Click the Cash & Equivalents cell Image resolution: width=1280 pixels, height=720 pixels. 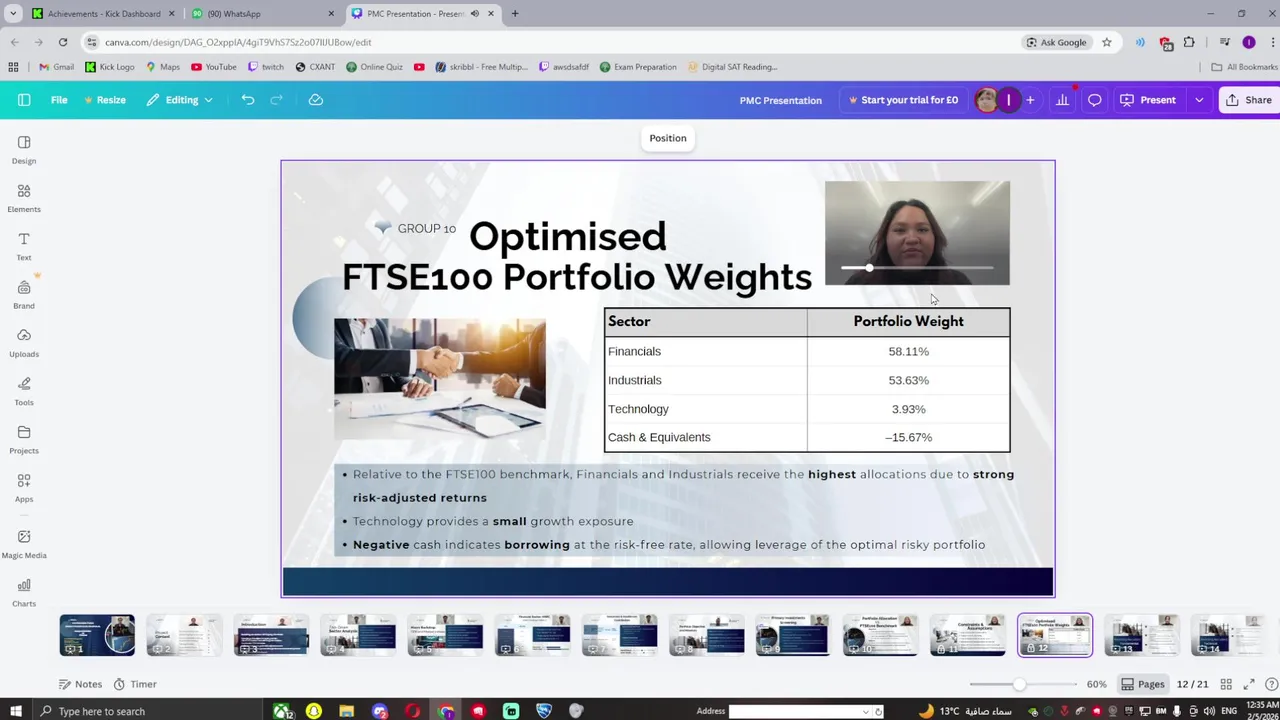[x=705, y=437]
